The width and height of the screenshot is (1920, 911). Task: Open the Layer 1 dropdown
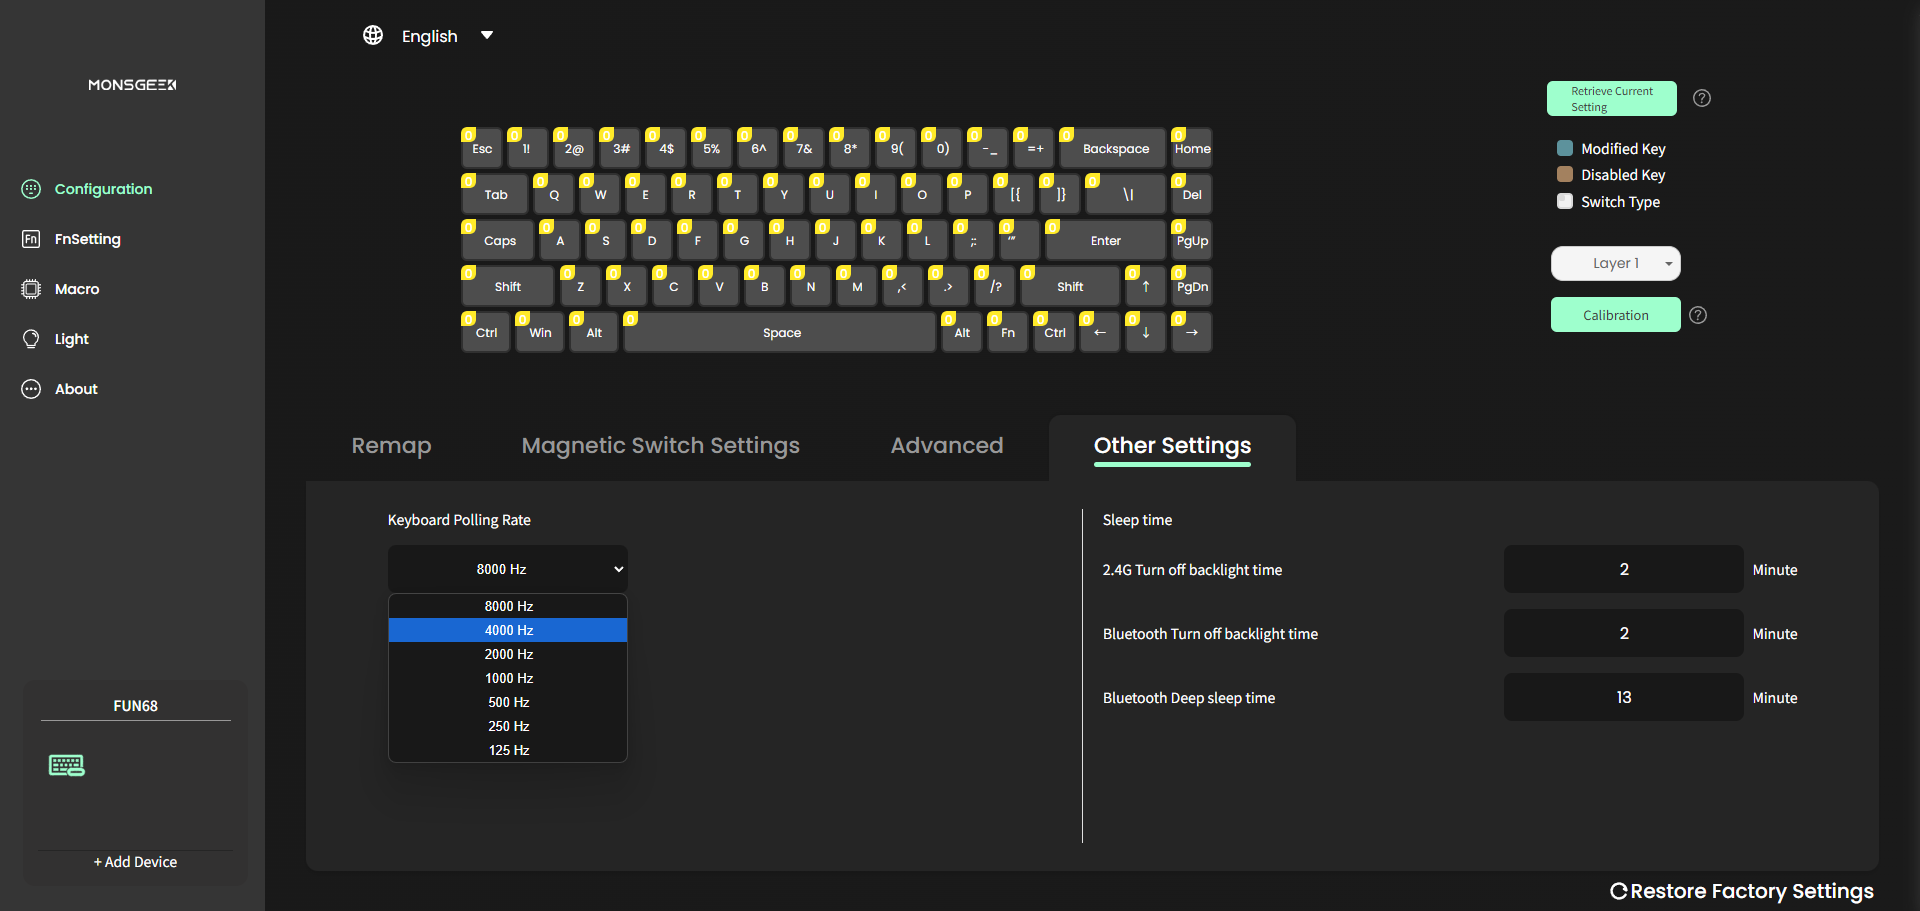(x=1615, y=263)
